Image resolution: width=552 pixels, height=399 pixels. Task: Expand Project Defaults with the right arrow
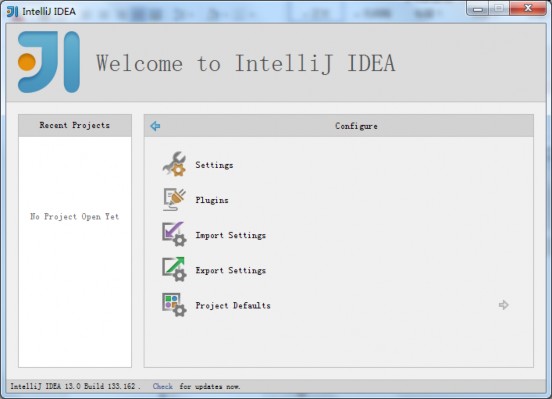pos(503,305)
